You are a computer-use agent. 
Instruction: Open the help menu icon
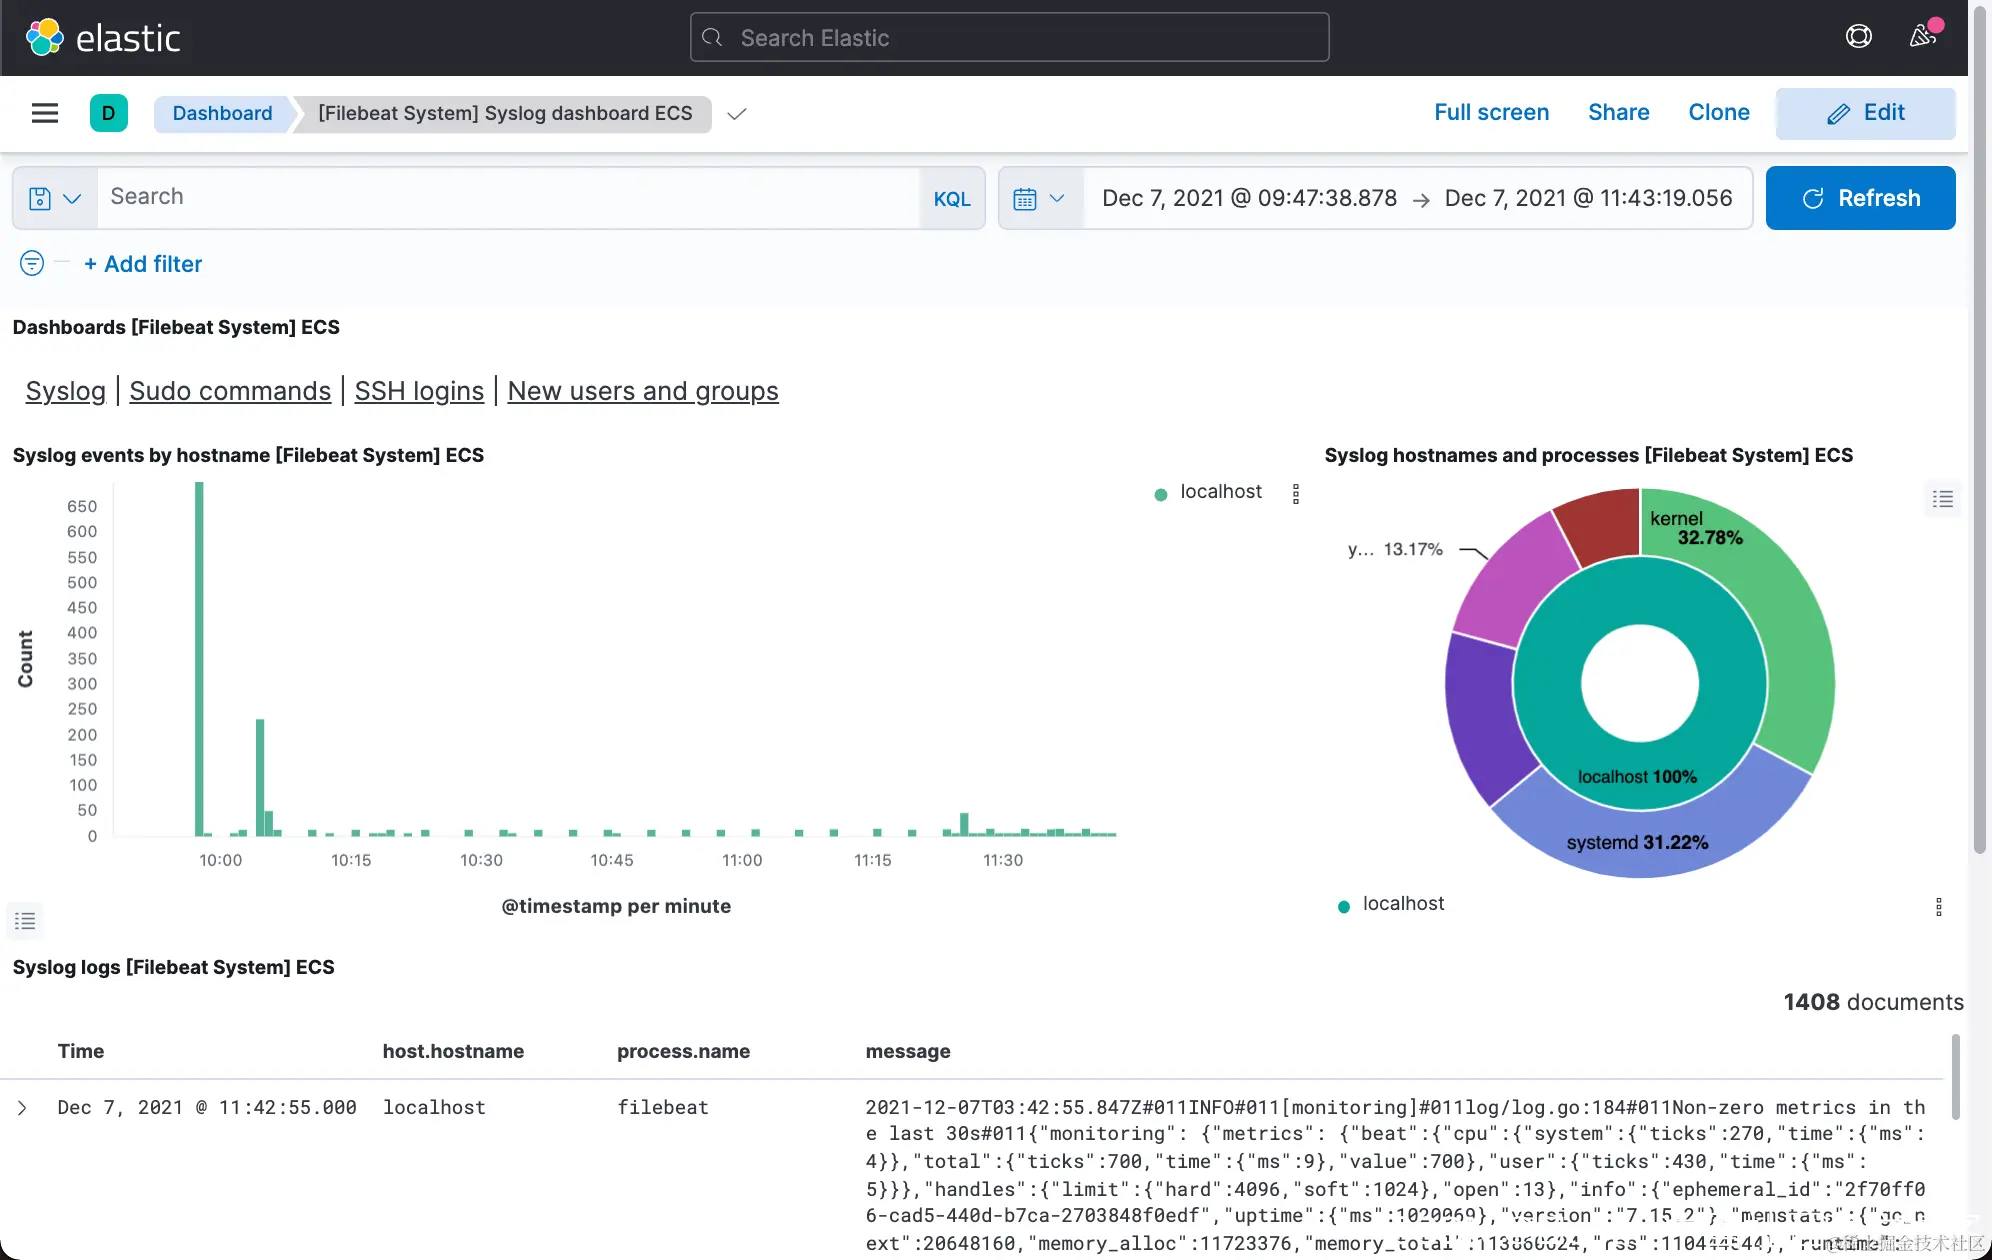point(1858,37)
